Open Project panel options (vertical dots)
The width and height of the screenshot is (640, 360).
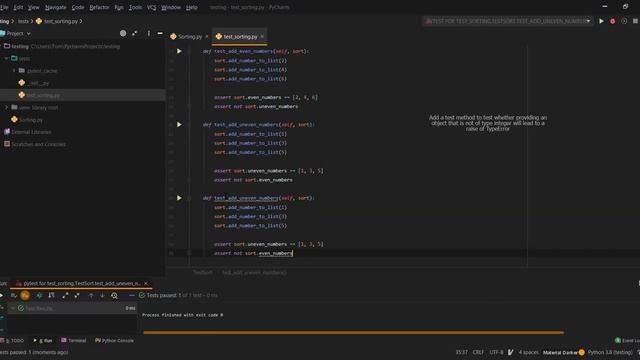(149, 33)
